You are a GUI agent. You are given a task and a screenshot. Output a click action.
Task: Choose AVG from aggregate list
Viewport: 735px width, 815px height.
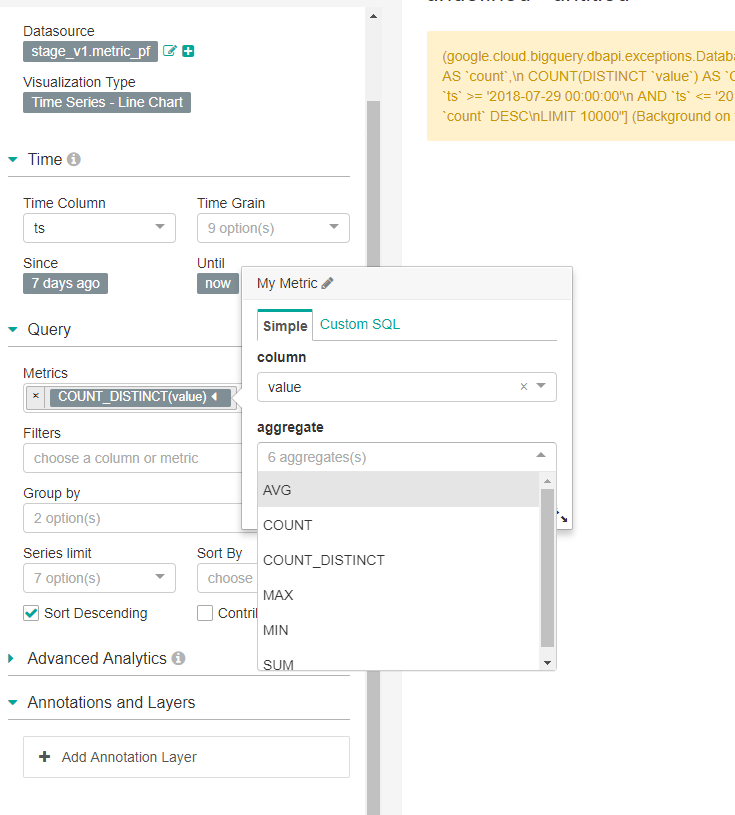click(399, 490)
